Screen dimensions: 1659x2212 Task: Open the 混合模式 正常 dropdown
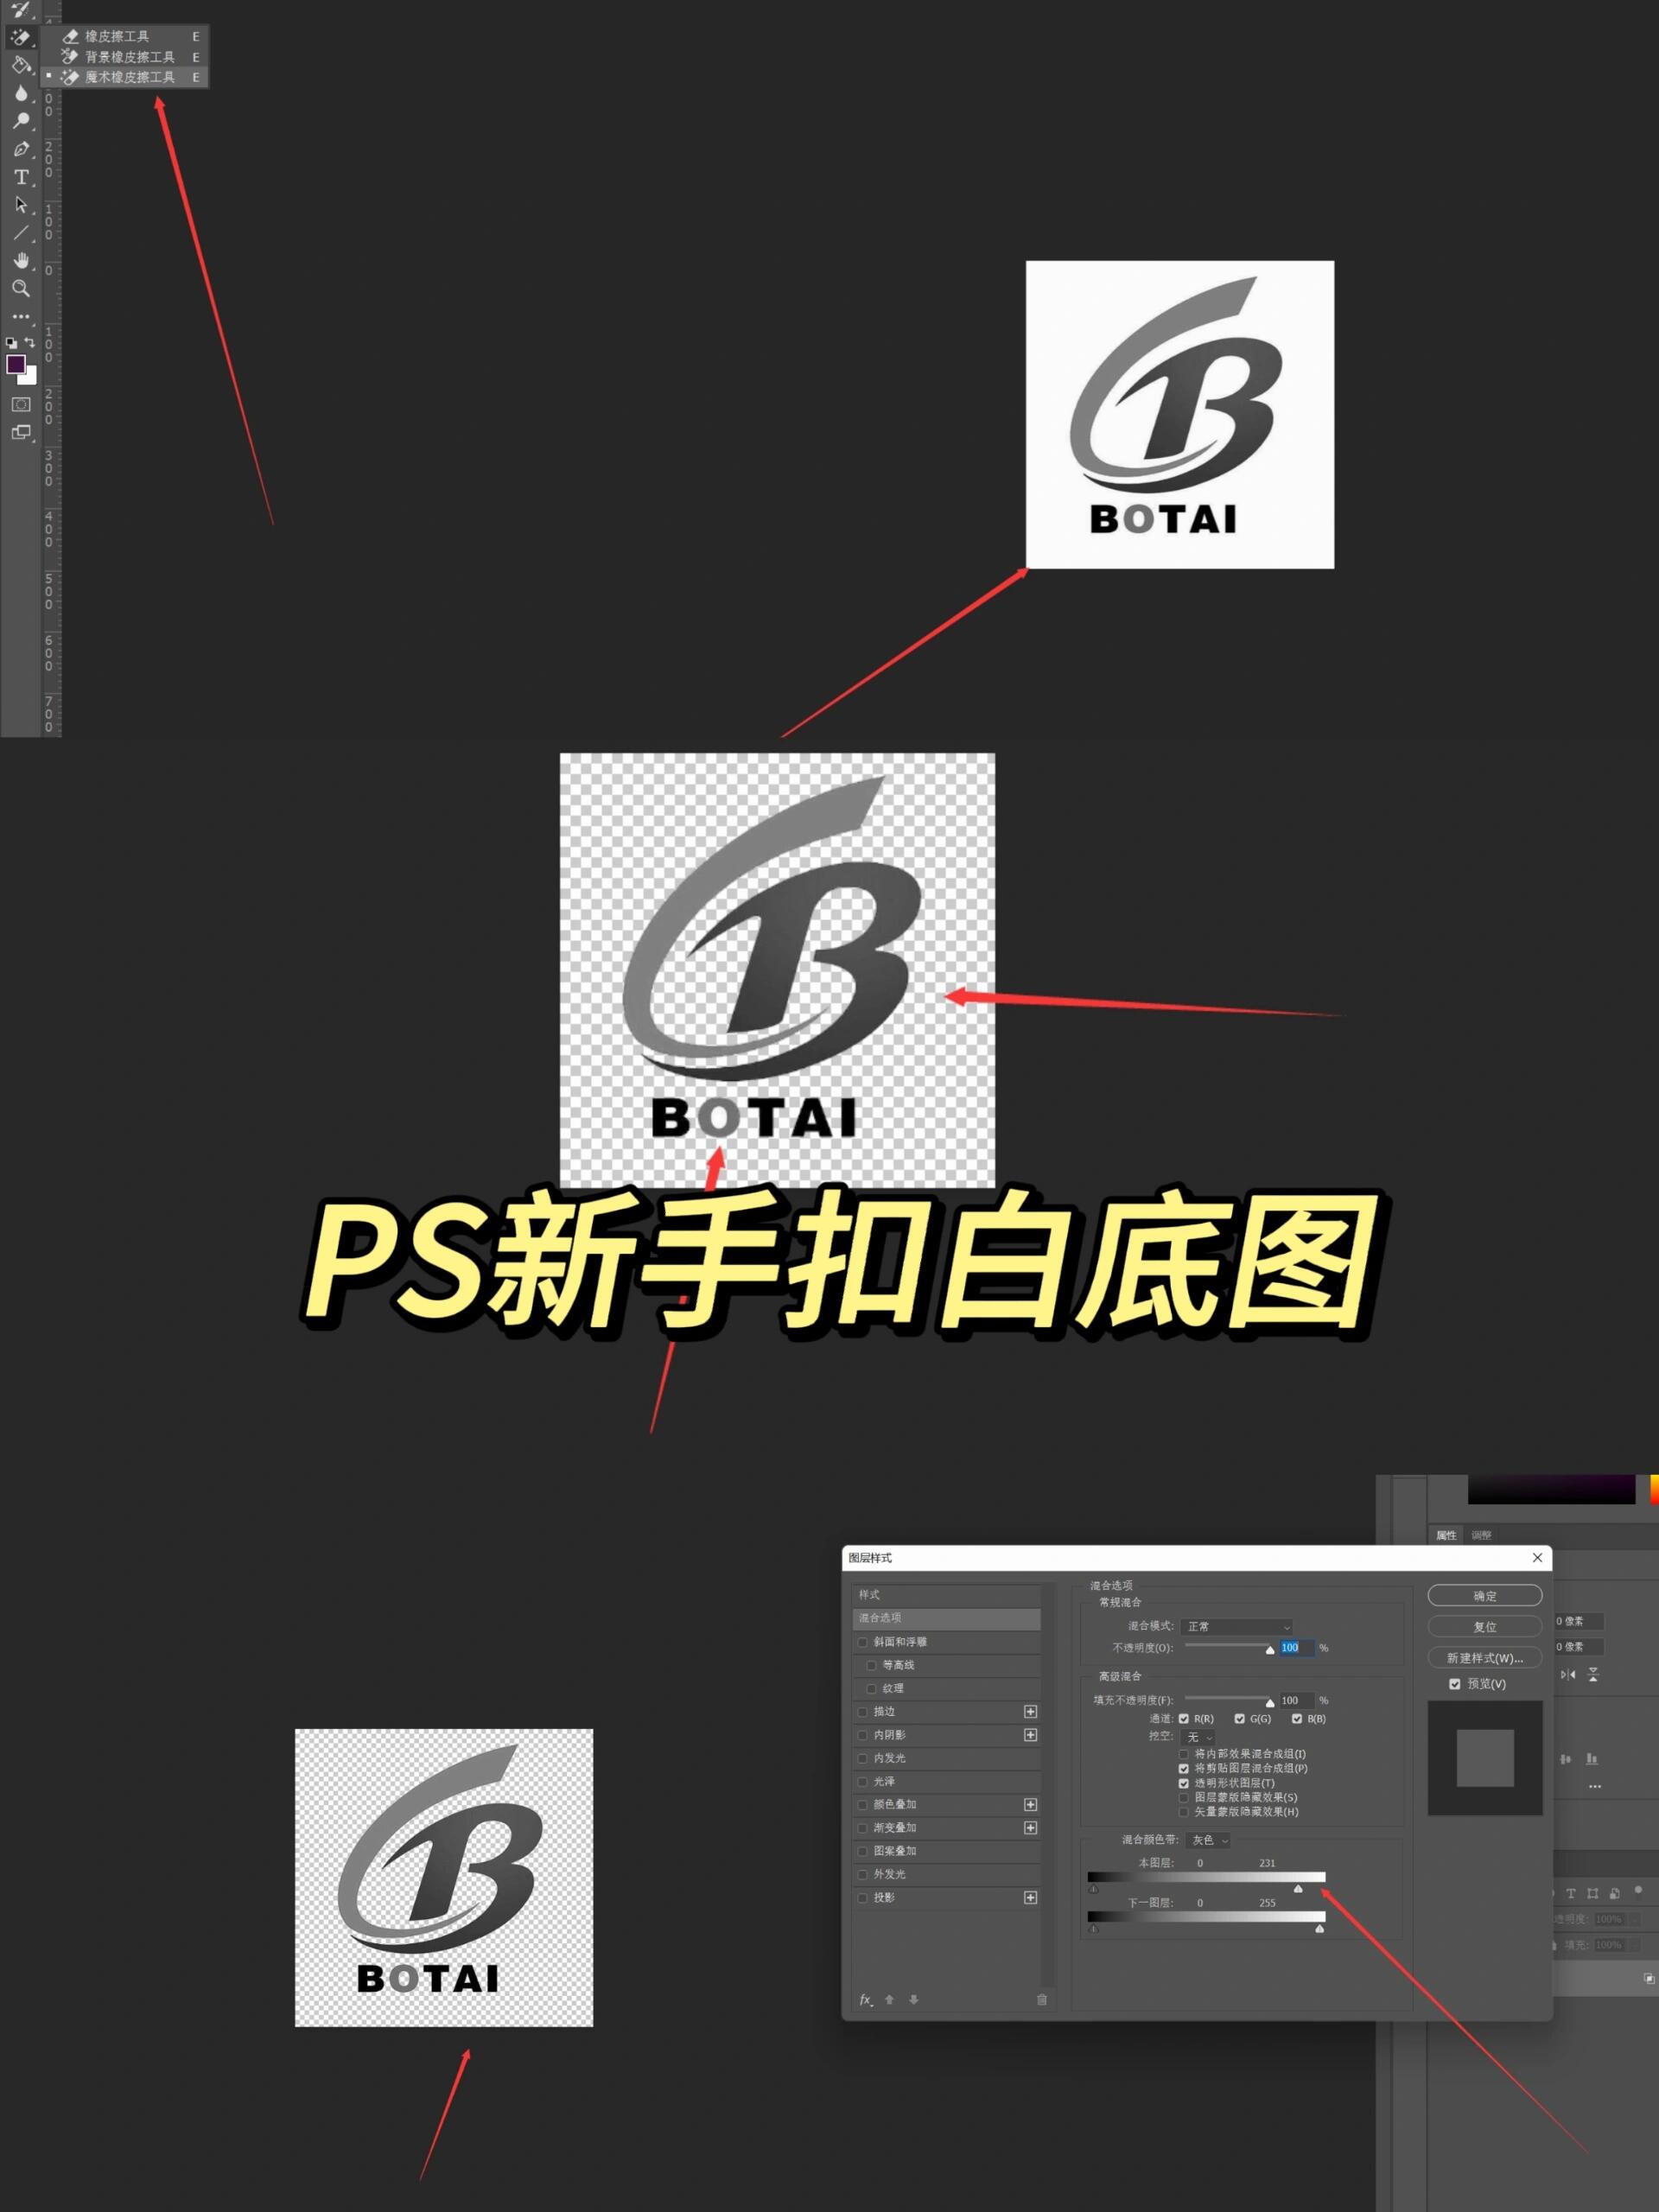click(1237, 1627)
